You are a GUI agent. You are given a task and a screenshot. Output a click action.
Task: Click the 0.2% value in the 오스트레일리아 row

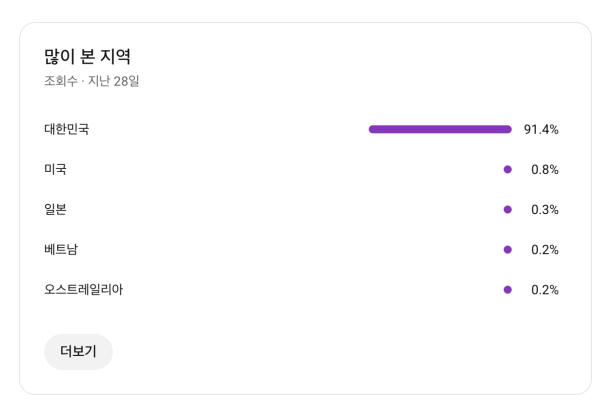tap(545, 289)
